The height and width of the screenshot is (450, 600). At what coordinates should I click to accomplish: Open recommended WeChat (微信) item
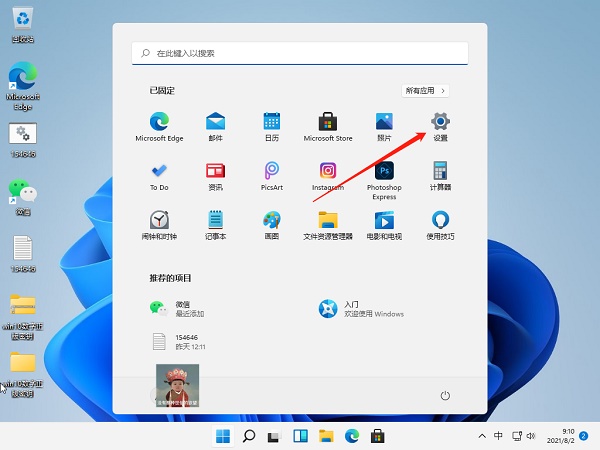pyautogui.click(x=176, y=308)
